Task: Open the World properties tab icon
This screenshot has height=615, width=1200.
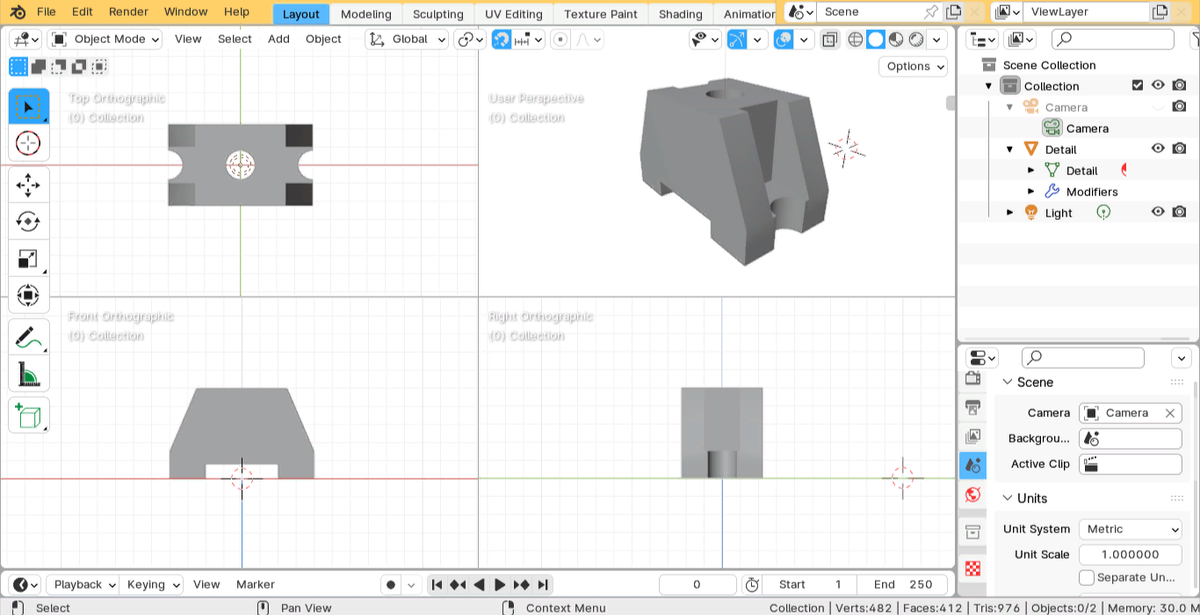Action: pyautogui.click(x=973, y=495)
